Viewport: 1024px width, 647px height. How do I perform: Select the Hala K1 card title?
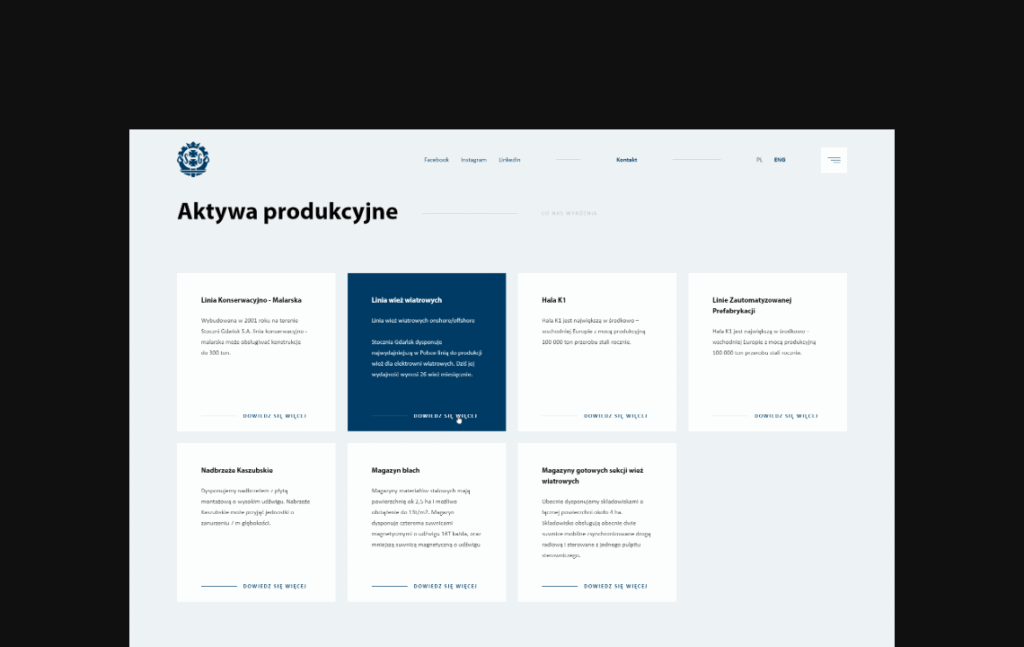554,300
